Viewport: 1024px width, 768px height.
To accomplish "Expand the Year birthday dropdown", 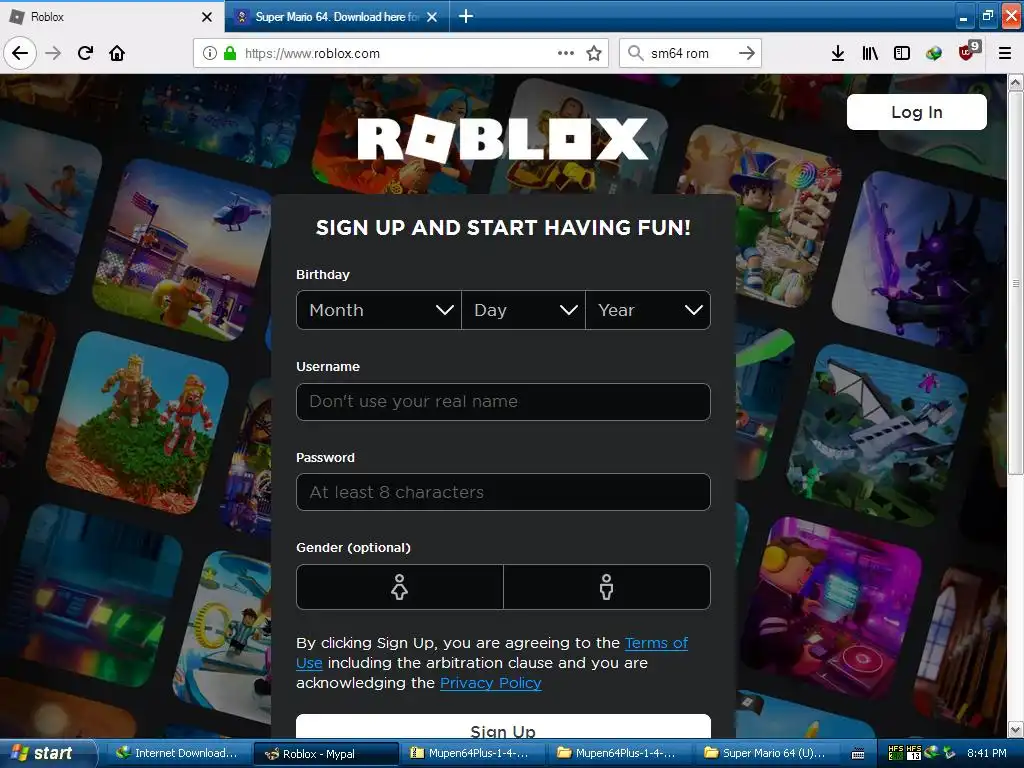I will coord(648,310).
